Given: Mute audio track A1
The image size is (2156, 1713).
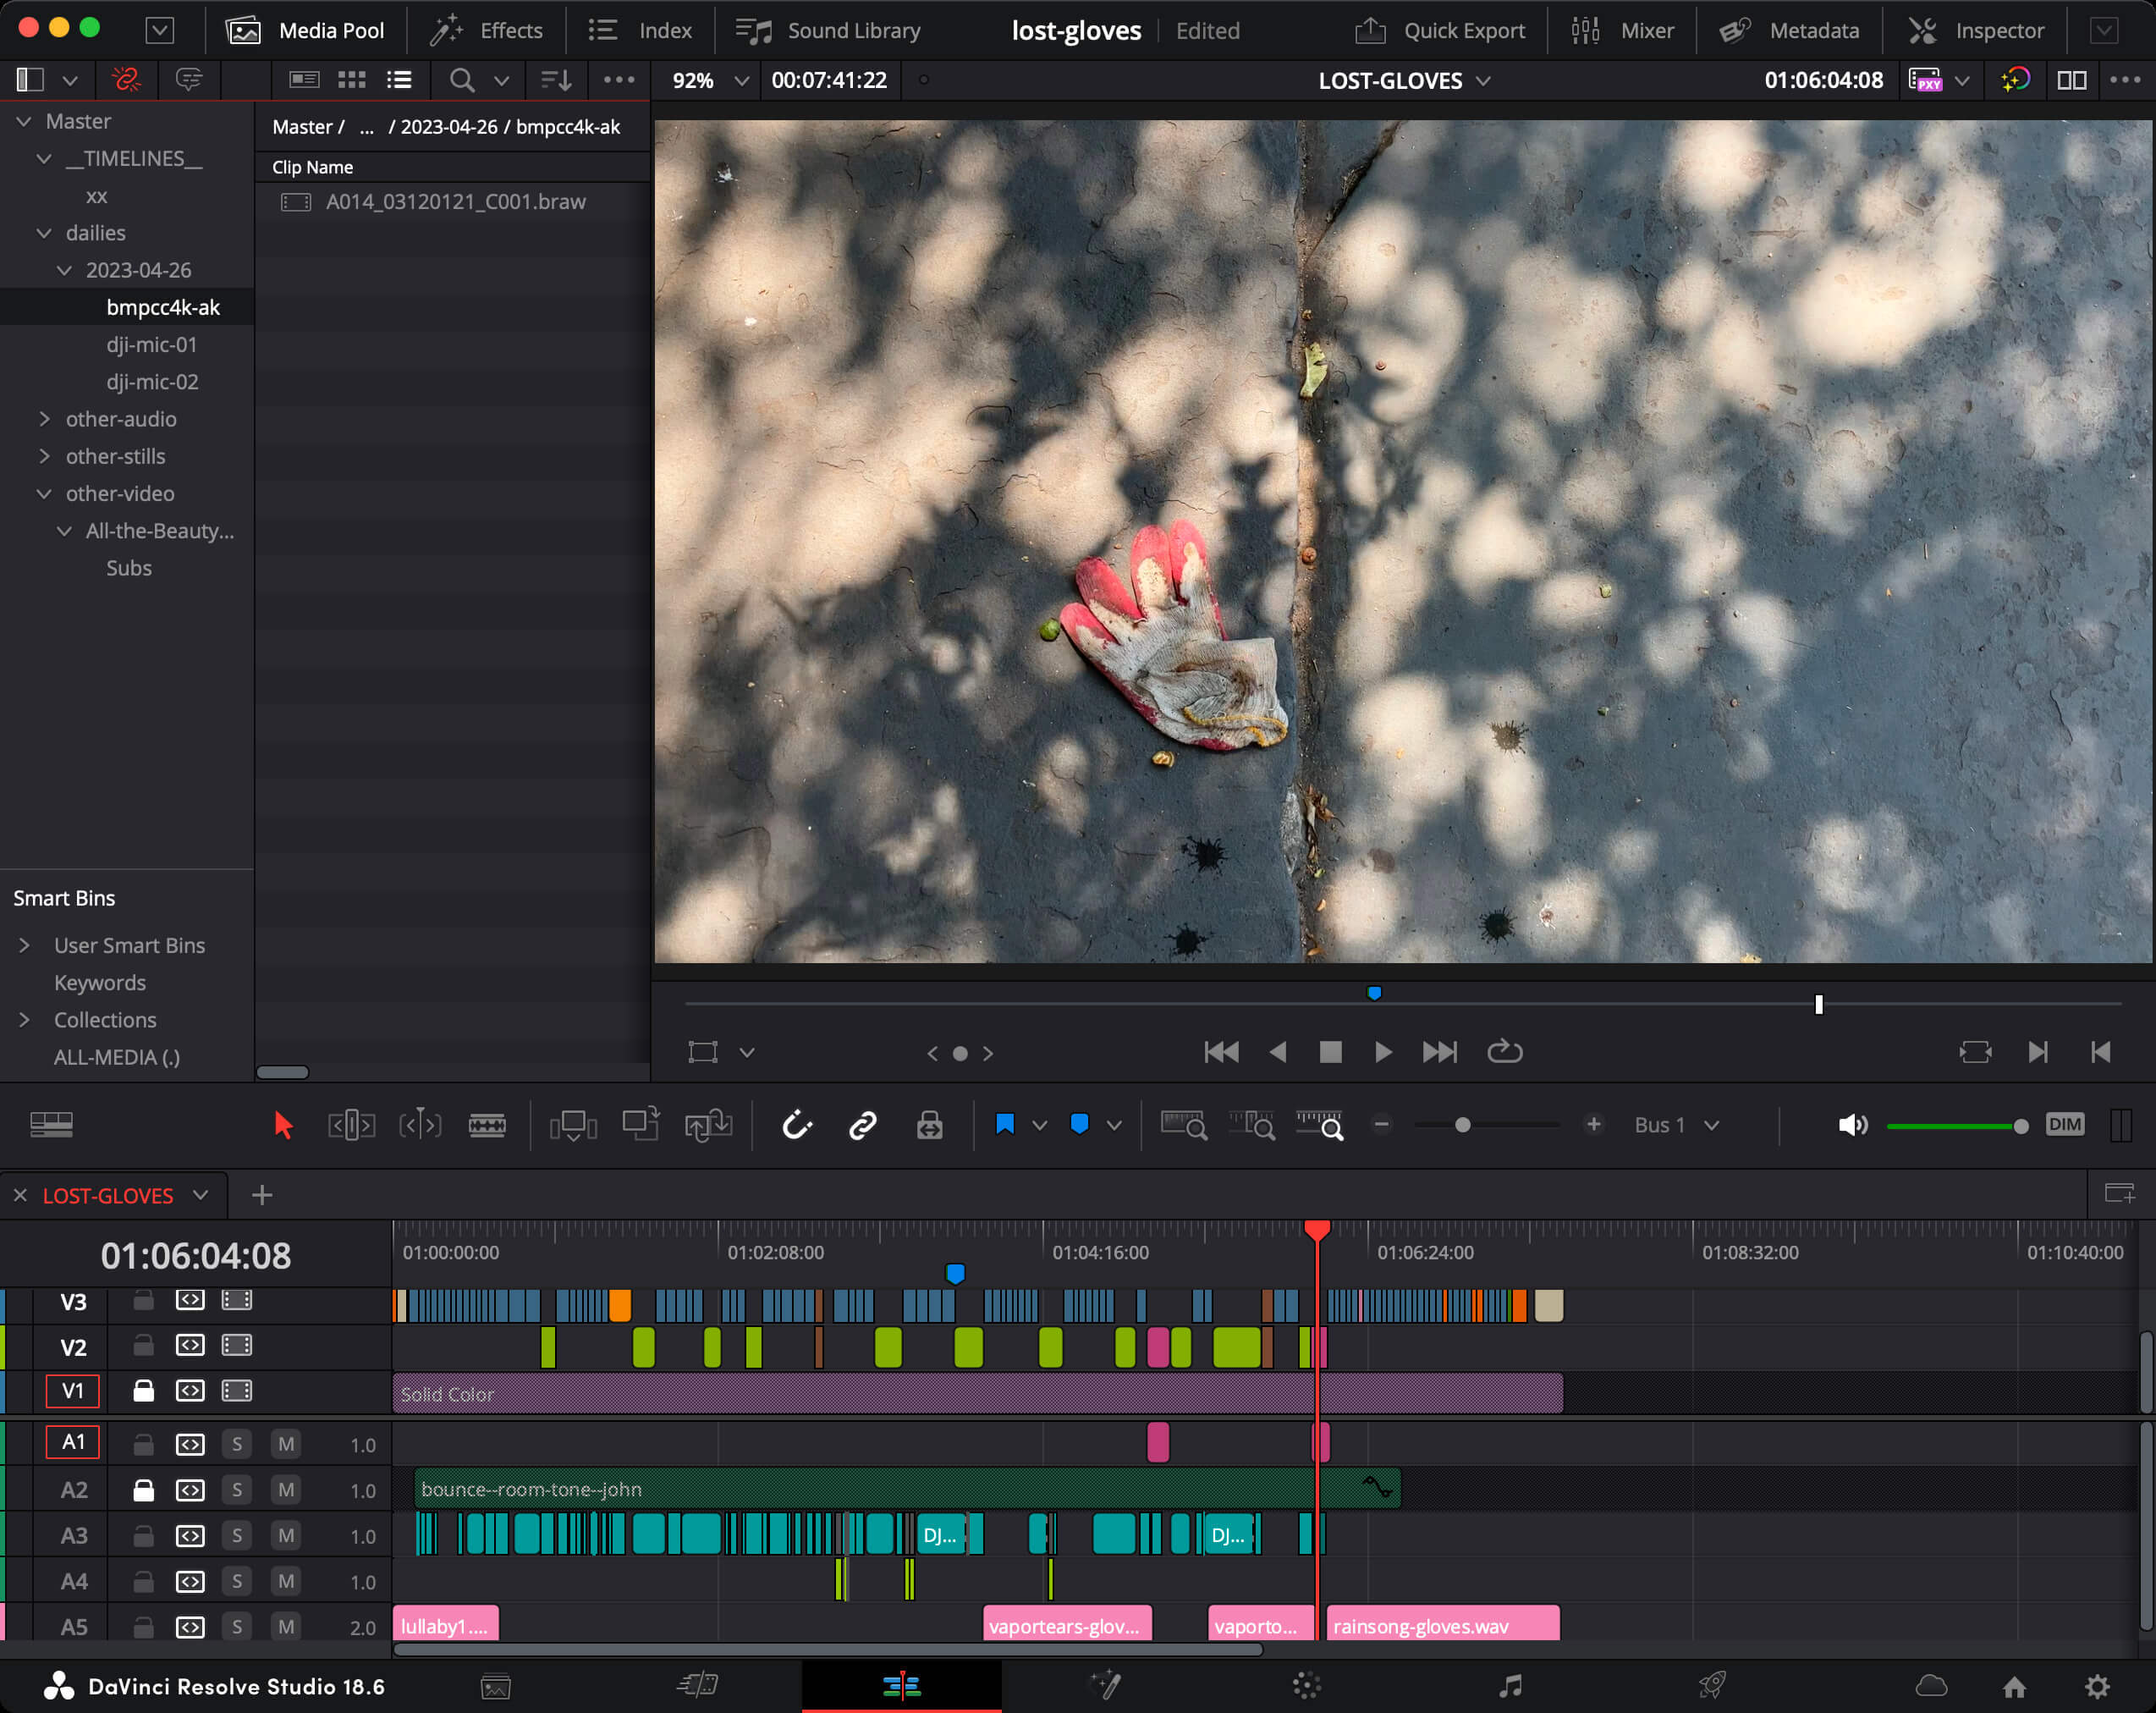Looking at the screenshot, I should pyautogui.click(x=286, y=1443).
